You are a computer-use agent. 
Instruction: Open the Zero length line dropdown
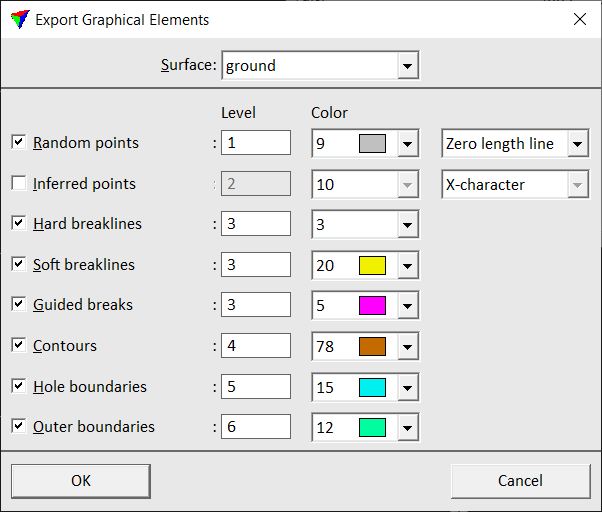[515, 144]
